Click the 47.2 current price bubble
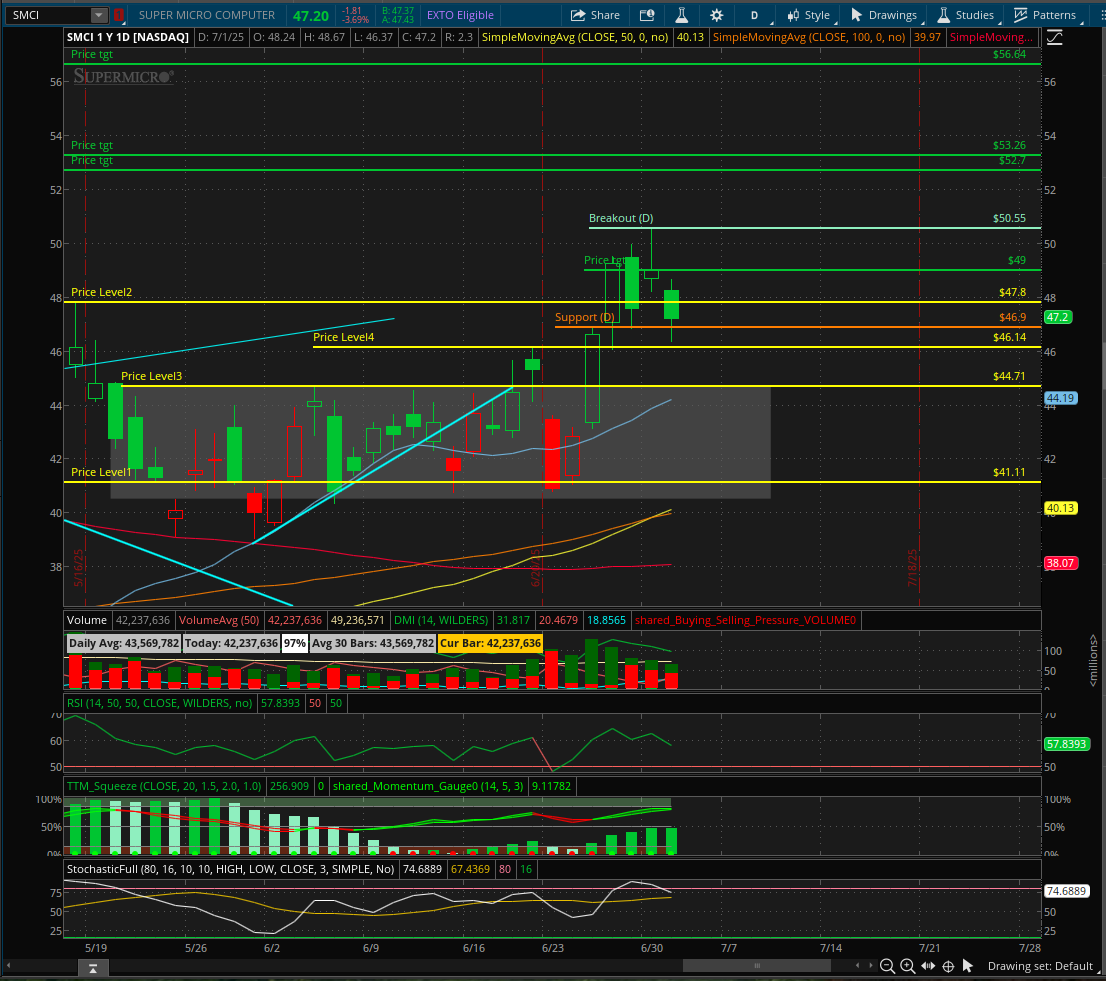The height and width of the screenshot is (981, 1106). pos(1058,317)
